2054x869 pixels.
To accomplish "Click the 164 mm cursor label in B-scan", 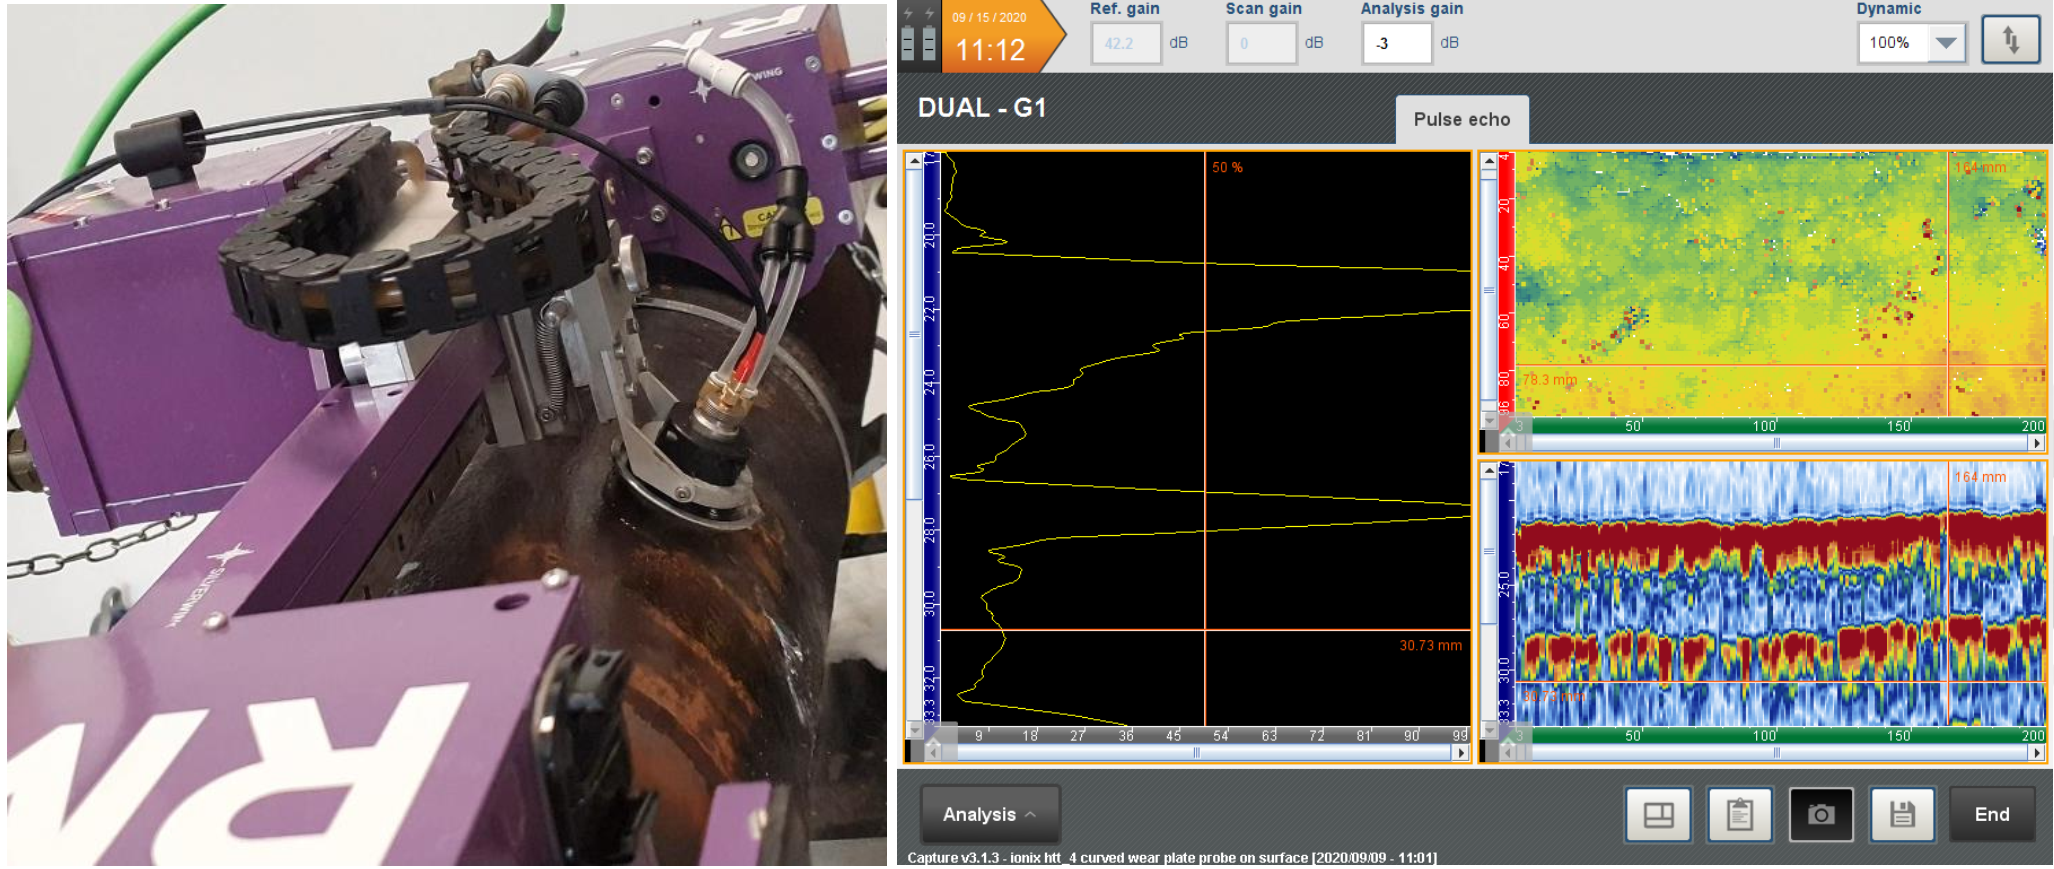I will 1980,477.
